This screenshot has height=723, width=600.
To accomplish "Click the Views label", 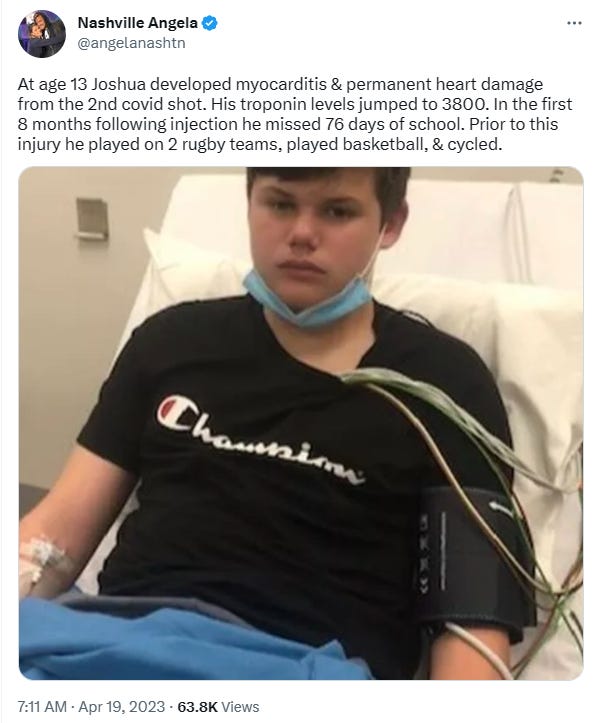I will [x=240, y=706].
